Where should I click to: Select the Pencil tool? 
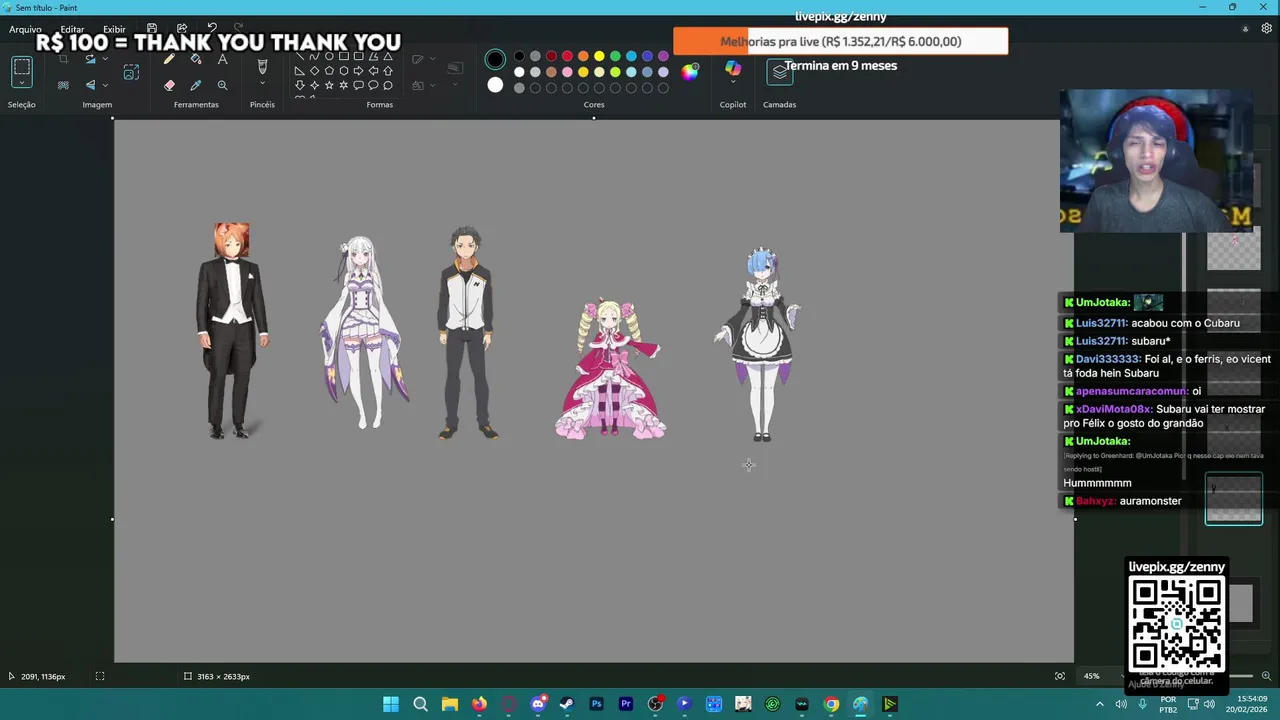(169, 60)
